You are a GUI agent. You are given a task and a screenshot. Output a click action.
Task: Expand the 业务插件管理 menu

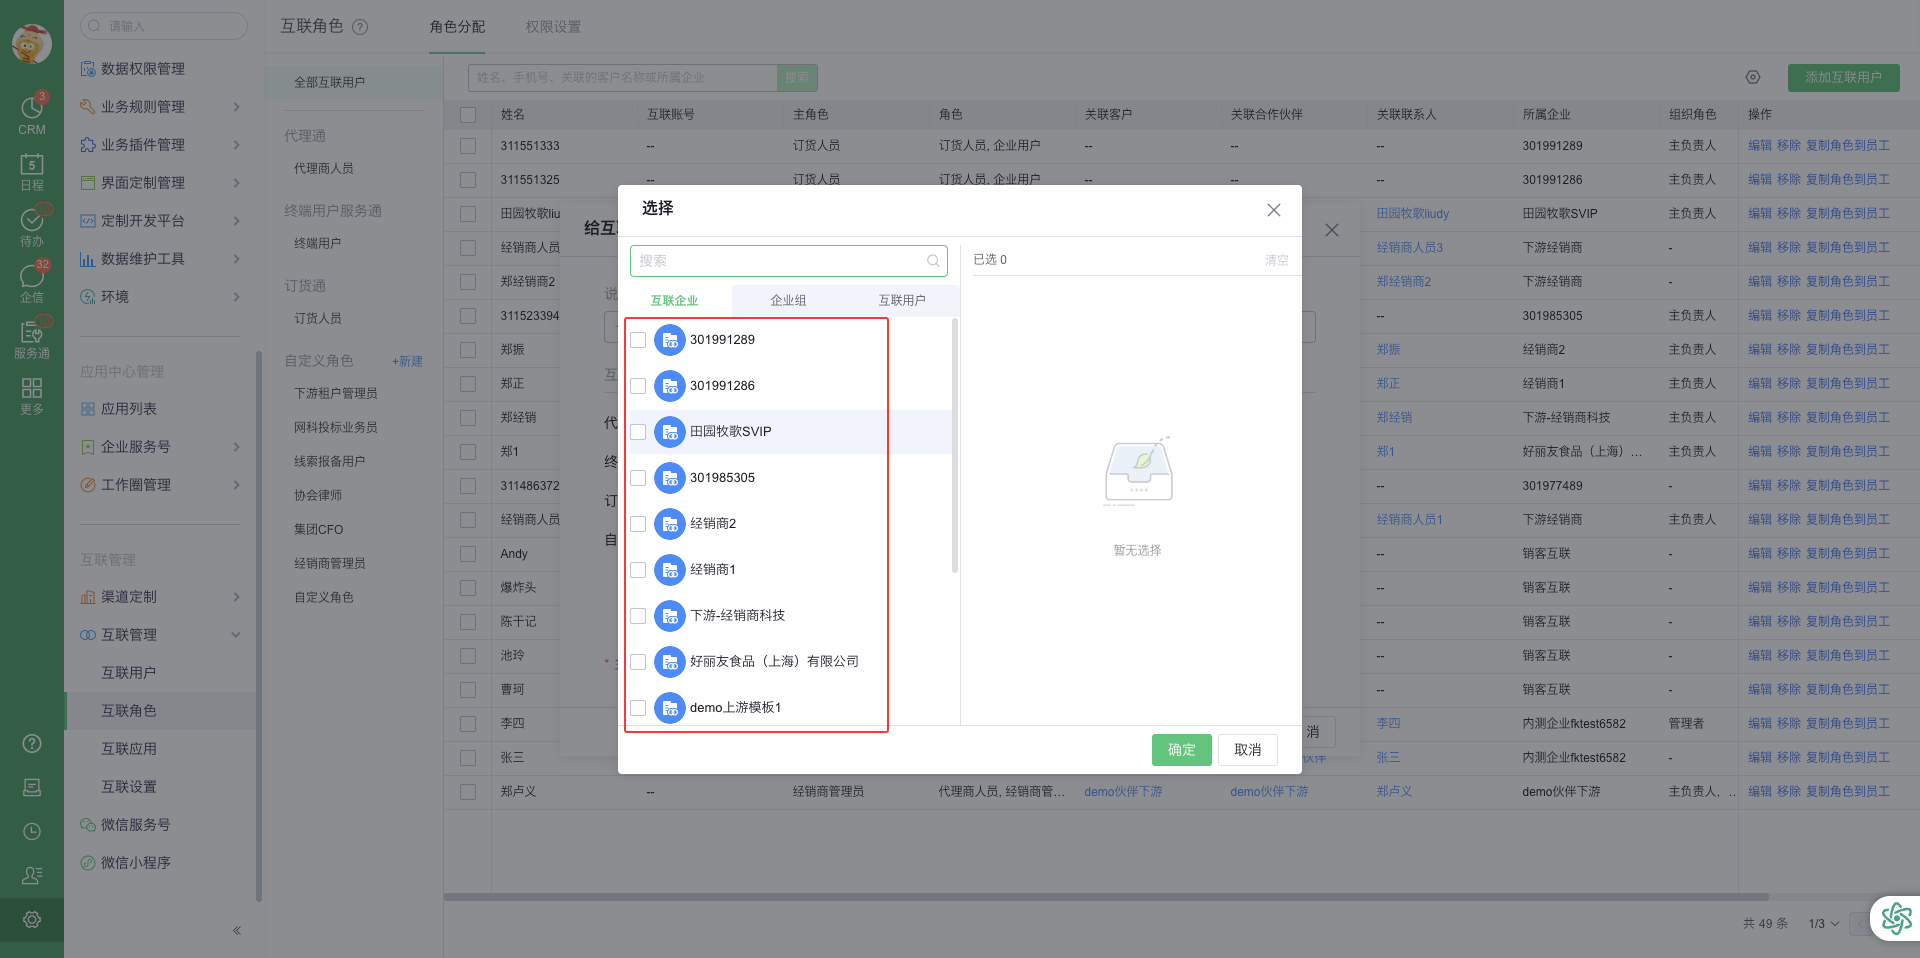(236, 145)
